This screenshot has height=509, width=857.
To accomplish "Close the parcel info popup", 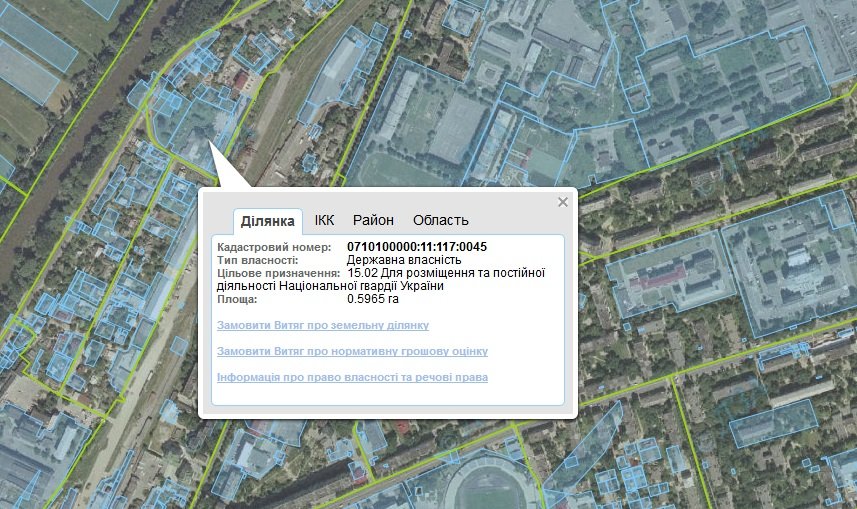I will coord(563,202).
